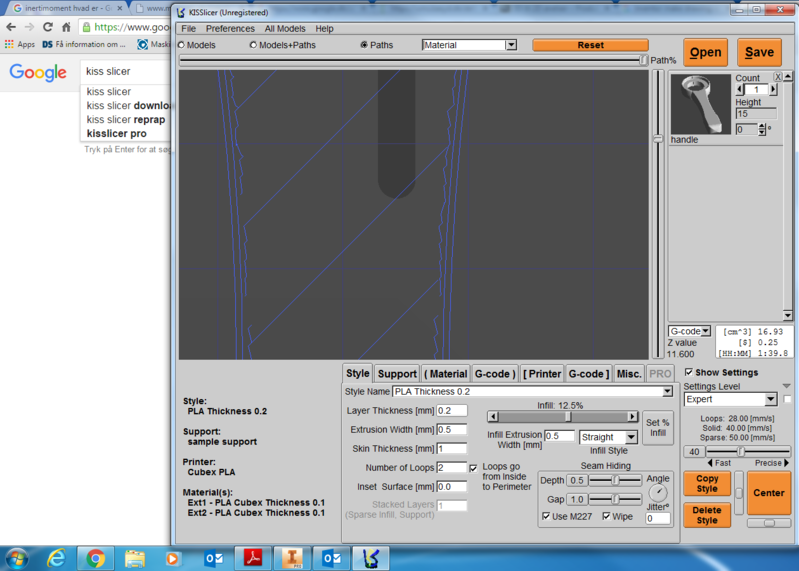Open Adobe Reader from the taskbar
The image size is (799, 571).
253,559
